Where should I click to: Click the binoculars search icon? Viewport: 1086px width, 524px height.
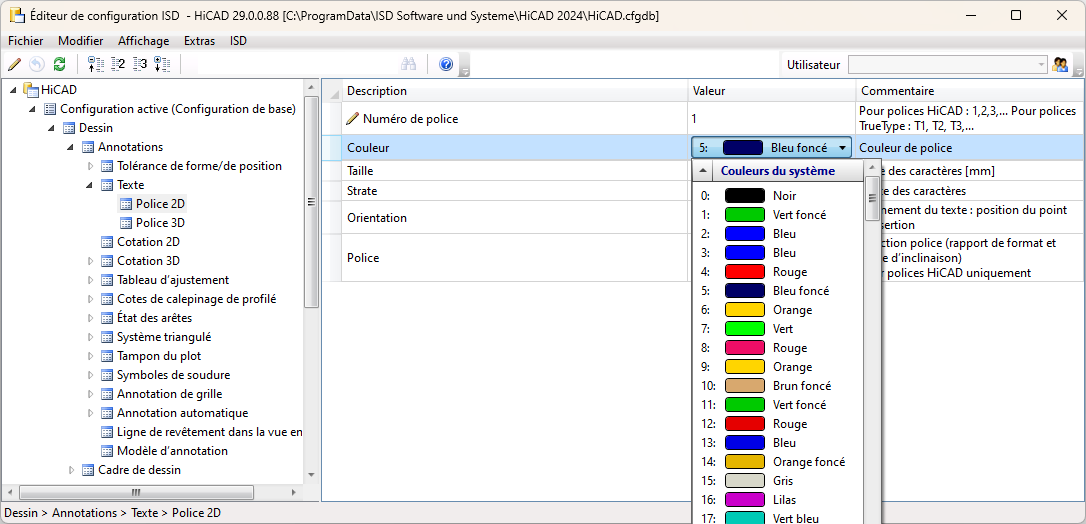pyautogui.click(x=409, y=64)
